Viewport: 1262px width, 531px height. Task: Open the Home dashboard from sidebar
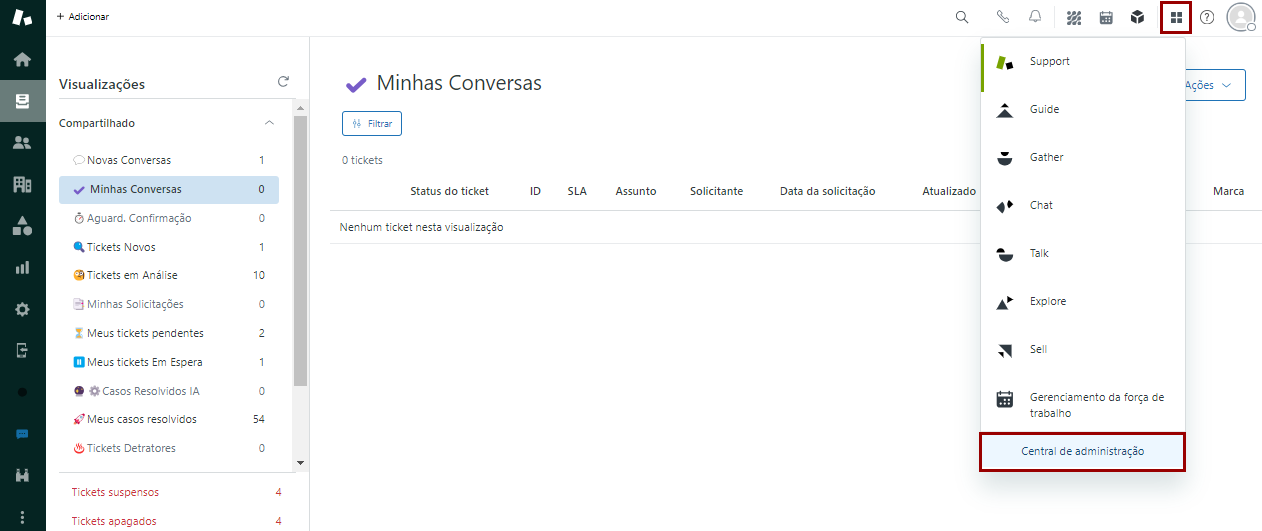tap(22, 60)
